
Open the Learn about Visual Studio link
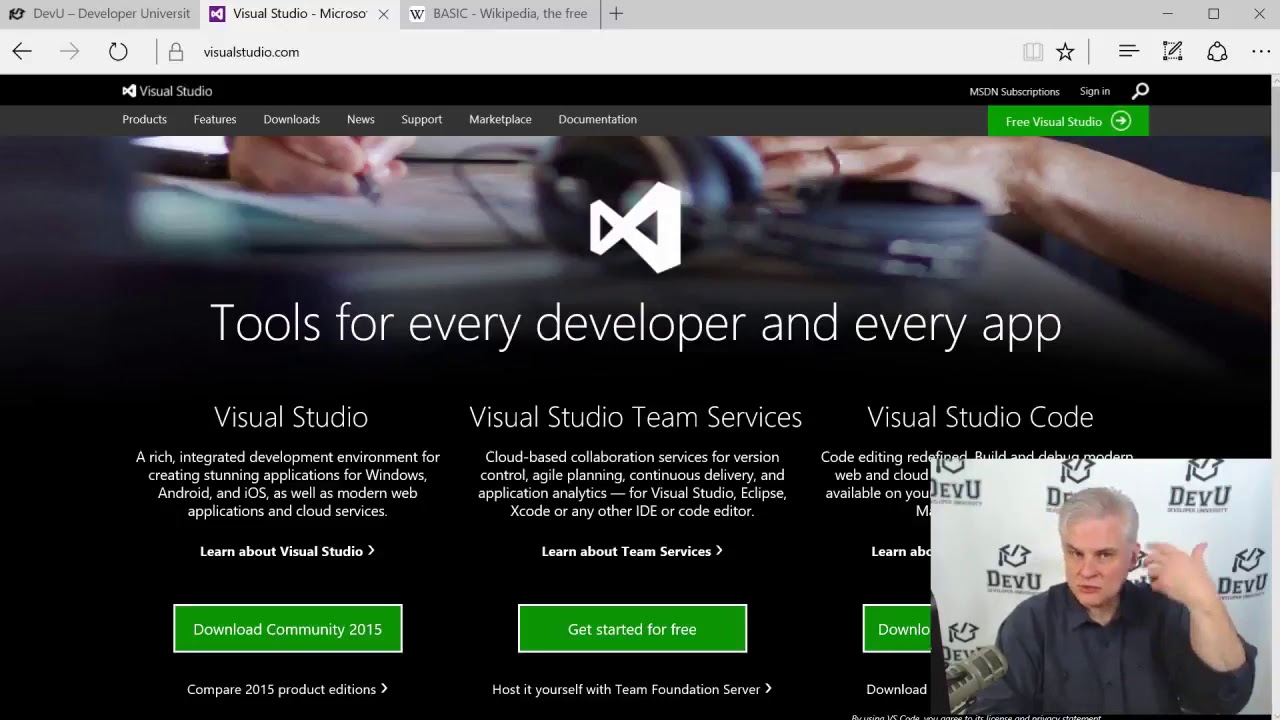pyautogui.click(x=287, y=551)
